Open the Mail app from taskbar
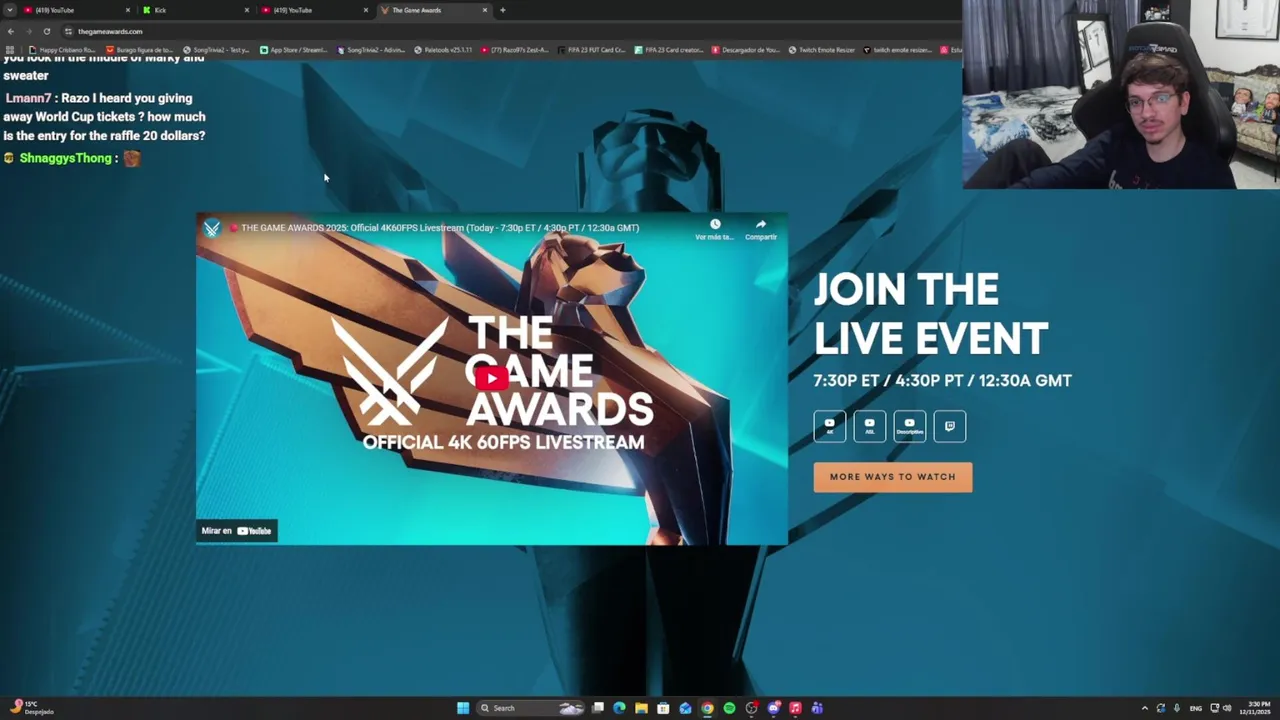This screenshot has height=720, width=1280. [685, 708]
